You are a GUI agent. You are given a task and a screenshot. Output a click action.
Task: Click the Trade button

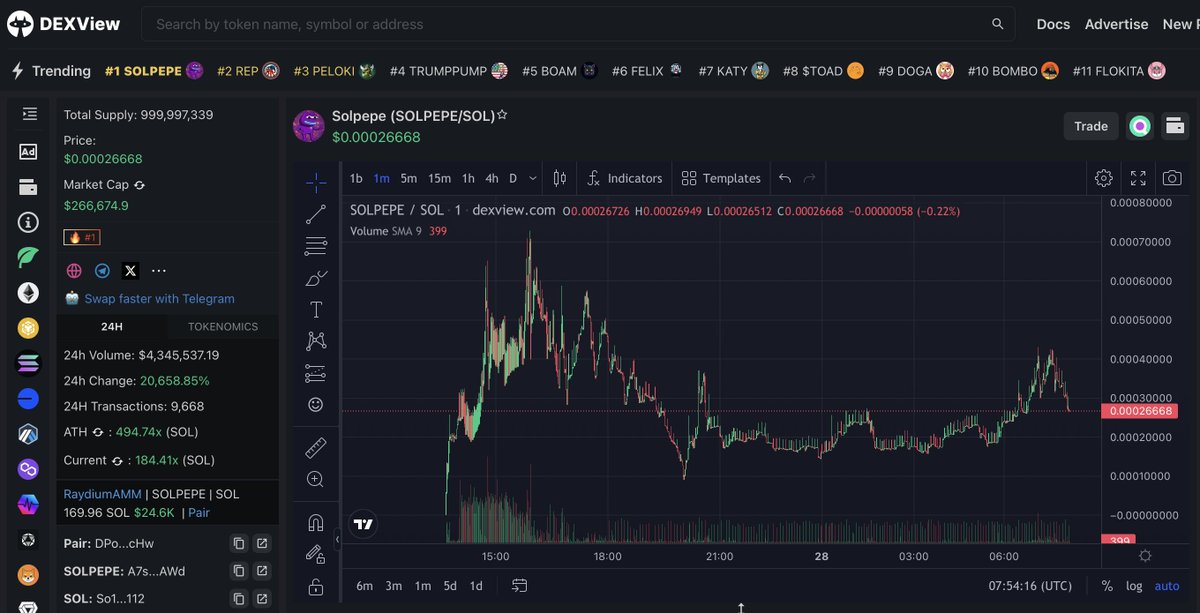click(x=1091, y=126)
